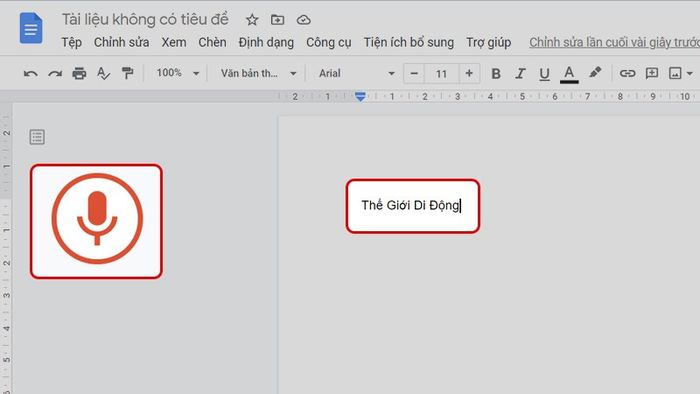700x394 pixels.
Task: Open the Công cụ menu
Action: (x=329, y=43)
